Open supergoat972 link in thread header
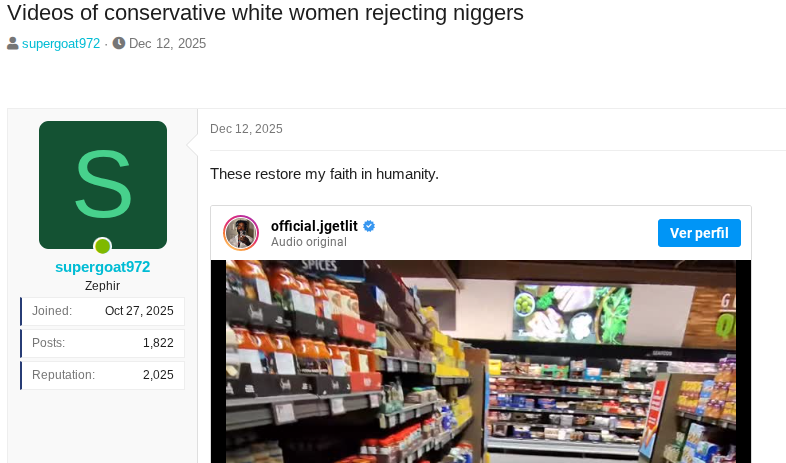 coord(61,44)
